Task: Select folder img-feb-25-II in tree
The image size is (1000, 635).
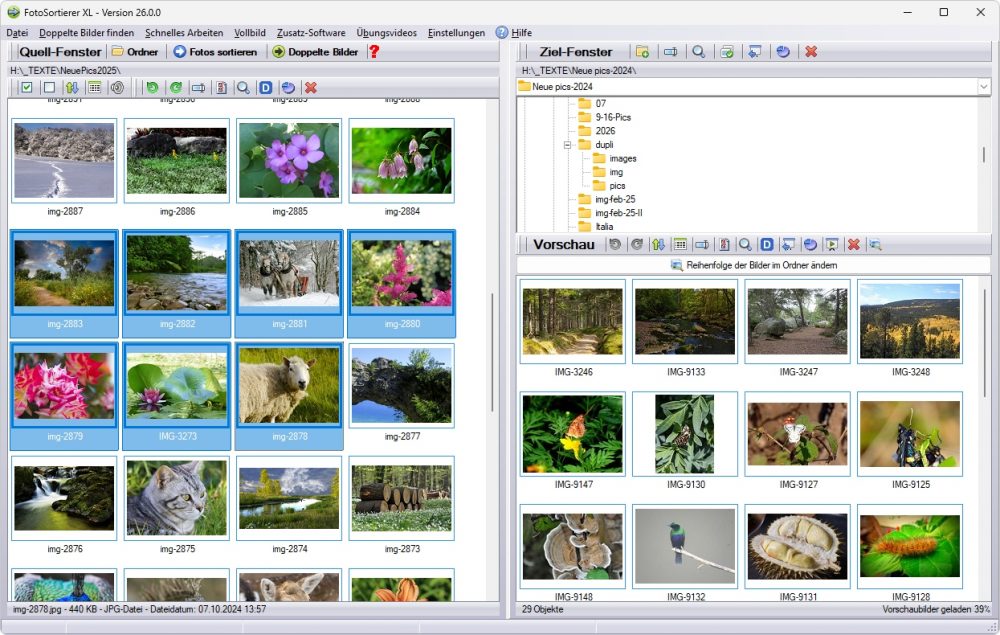Action: coord(619,213)
